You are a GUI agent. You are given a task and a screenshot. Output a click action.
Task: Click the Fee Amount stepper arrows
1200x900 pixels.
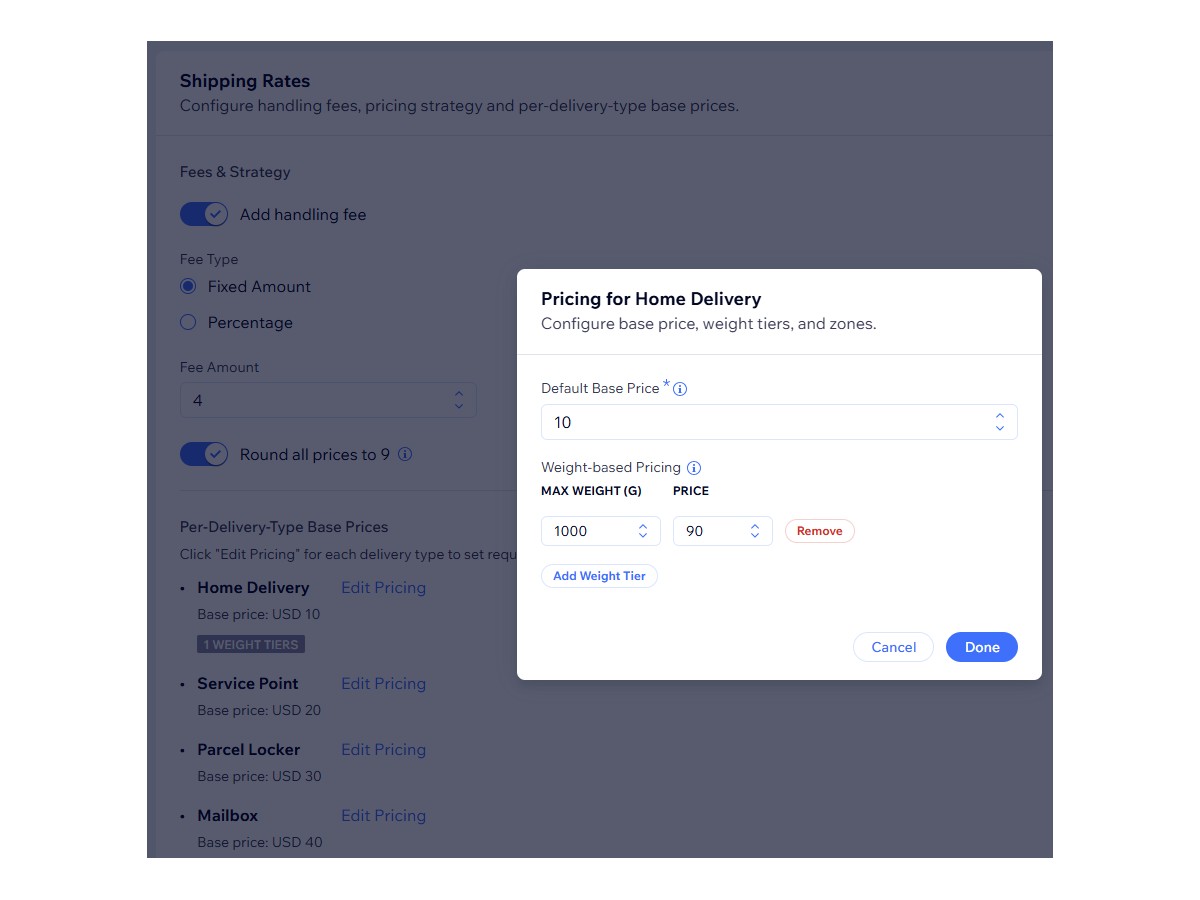coord(458,400)
